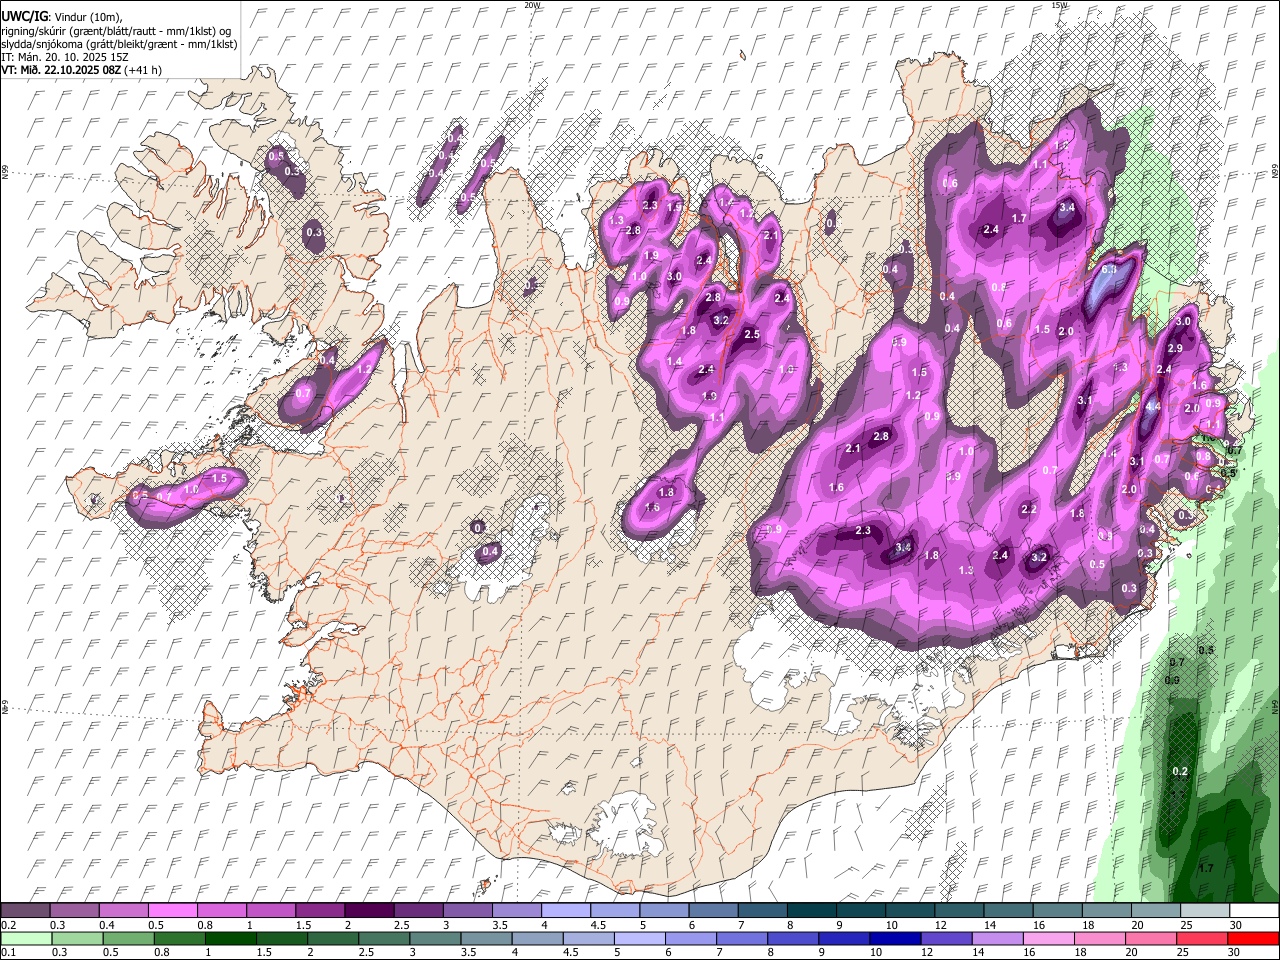Click the '20W' longitude label
Image resolution: width=1280 pixels, height=960 pixels.
coord(532,5)
